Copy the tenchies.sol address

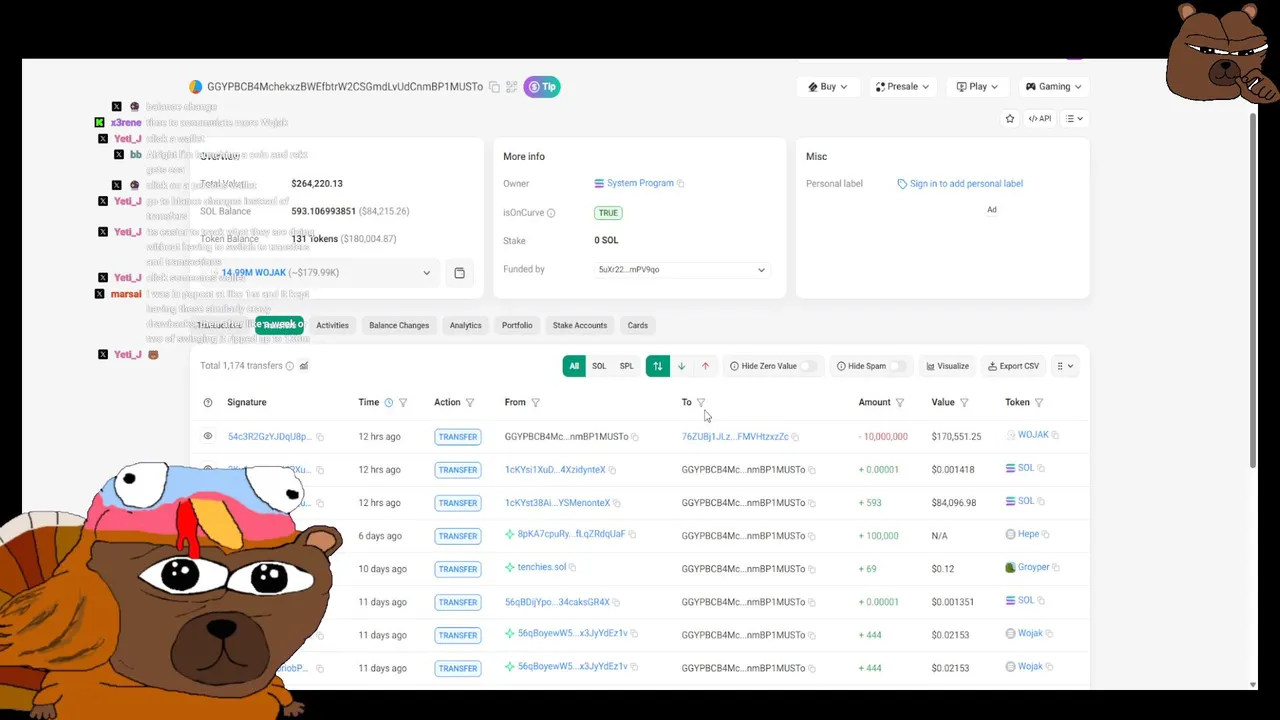(573, 568)
